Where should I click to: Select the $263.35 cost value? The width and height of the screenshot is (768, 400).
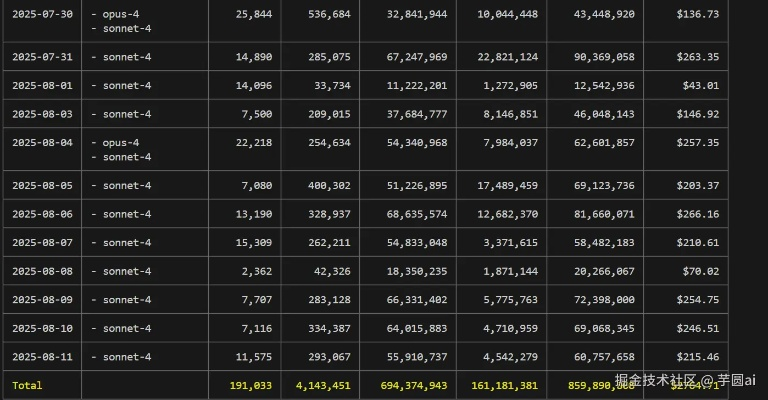pos(697,57)
